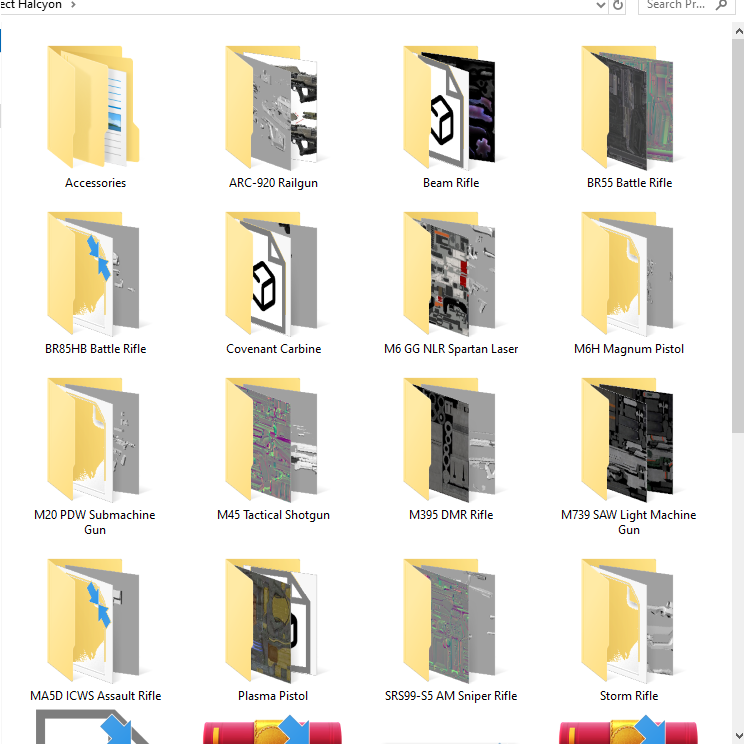Open the Beam Rifle folder icon
Screen dimensions: 744x746
tap(449, 108)
